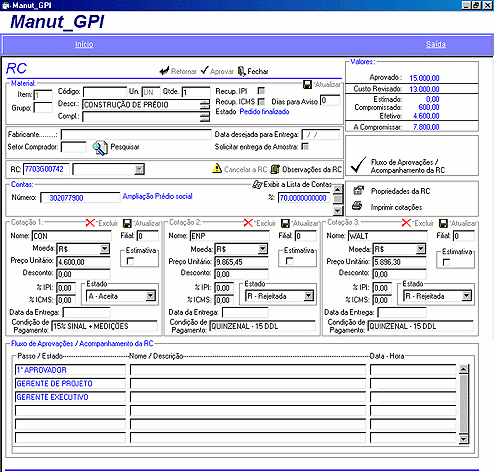Click the Início menu link
This screenshot has width=494, height=472.
coord(84,44)
